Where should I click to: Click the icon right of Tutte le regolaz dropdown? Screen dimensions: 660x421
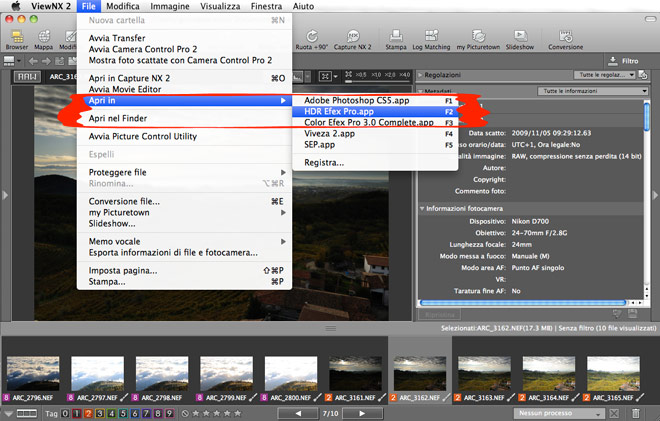click(643, 75)
